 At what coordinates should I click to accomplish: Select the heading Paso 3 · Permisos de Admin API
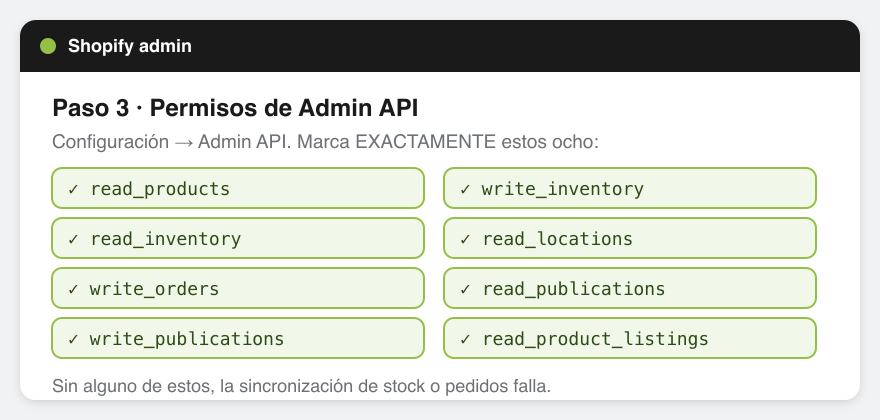tap(235, 108)
